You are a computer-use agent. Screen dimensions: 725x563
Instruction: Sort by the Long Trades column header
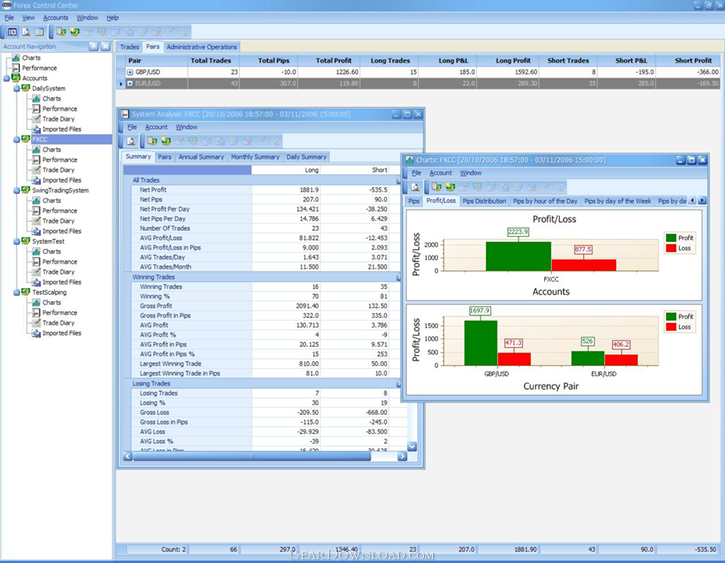point(389,61)
